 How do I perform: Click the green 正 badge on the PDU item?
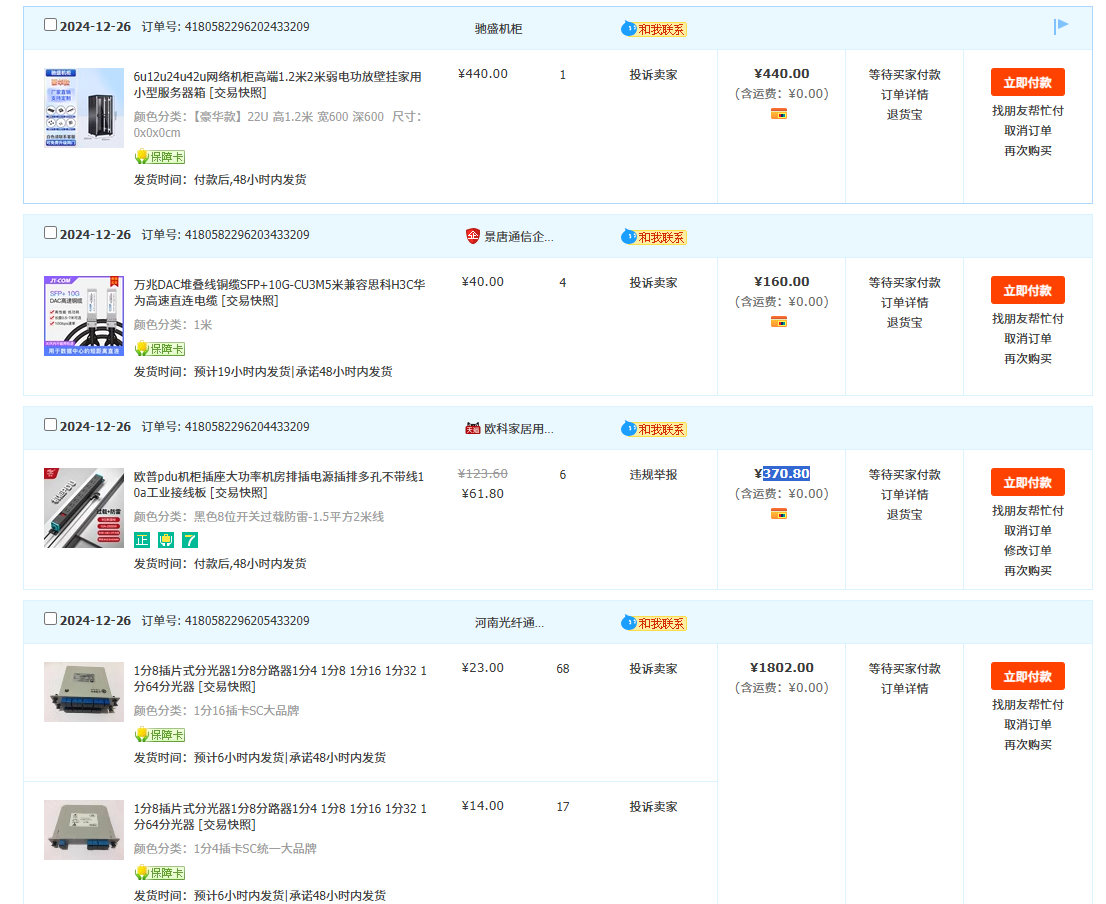(142, 540)
